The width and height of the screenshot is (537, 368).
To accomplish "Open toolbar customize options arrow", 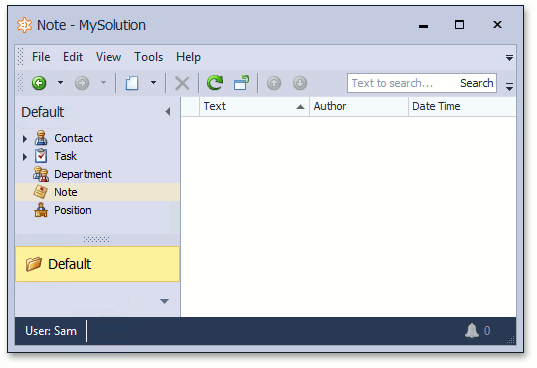I will (x=509, y=86).
